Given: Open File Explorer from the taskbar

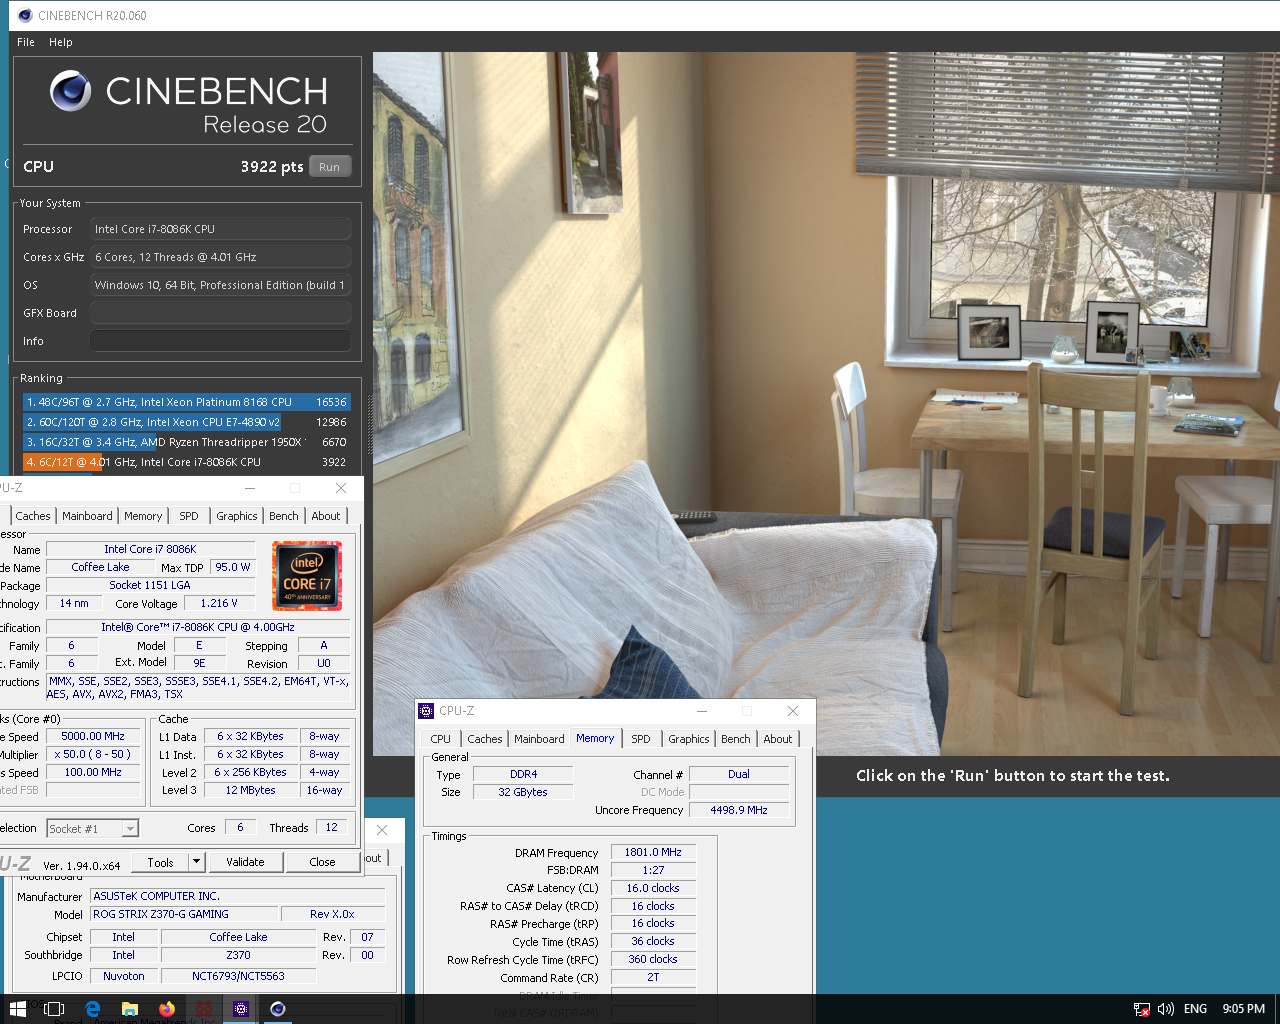Looking at the screenshot, I should click(130, 1009).
